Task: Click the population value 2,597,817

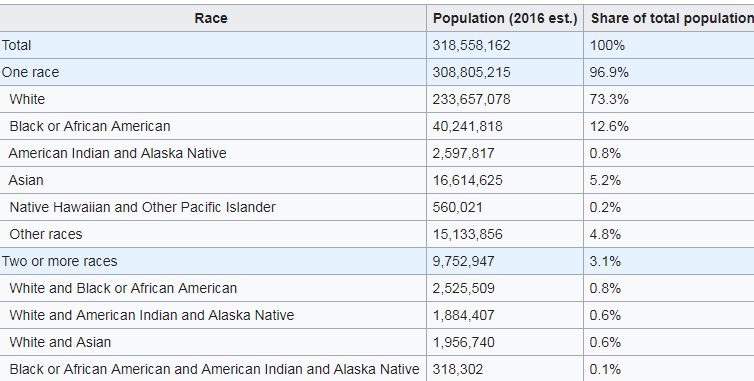Action: pos(464,153)
